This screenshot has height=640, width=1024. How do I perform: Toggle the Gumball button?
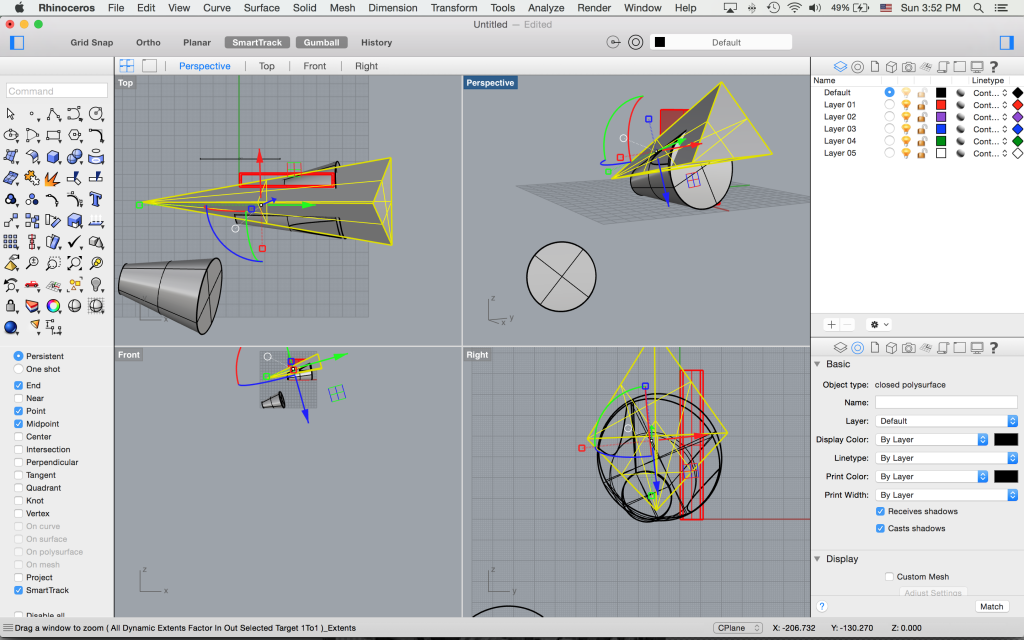click(321, 42)
